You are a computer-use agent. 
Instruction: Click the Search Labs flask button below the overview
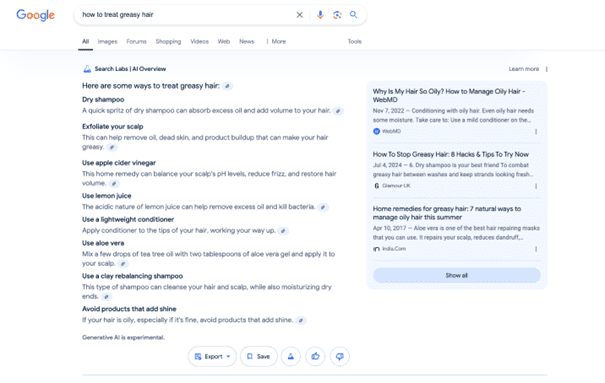(x=291, y=356)
